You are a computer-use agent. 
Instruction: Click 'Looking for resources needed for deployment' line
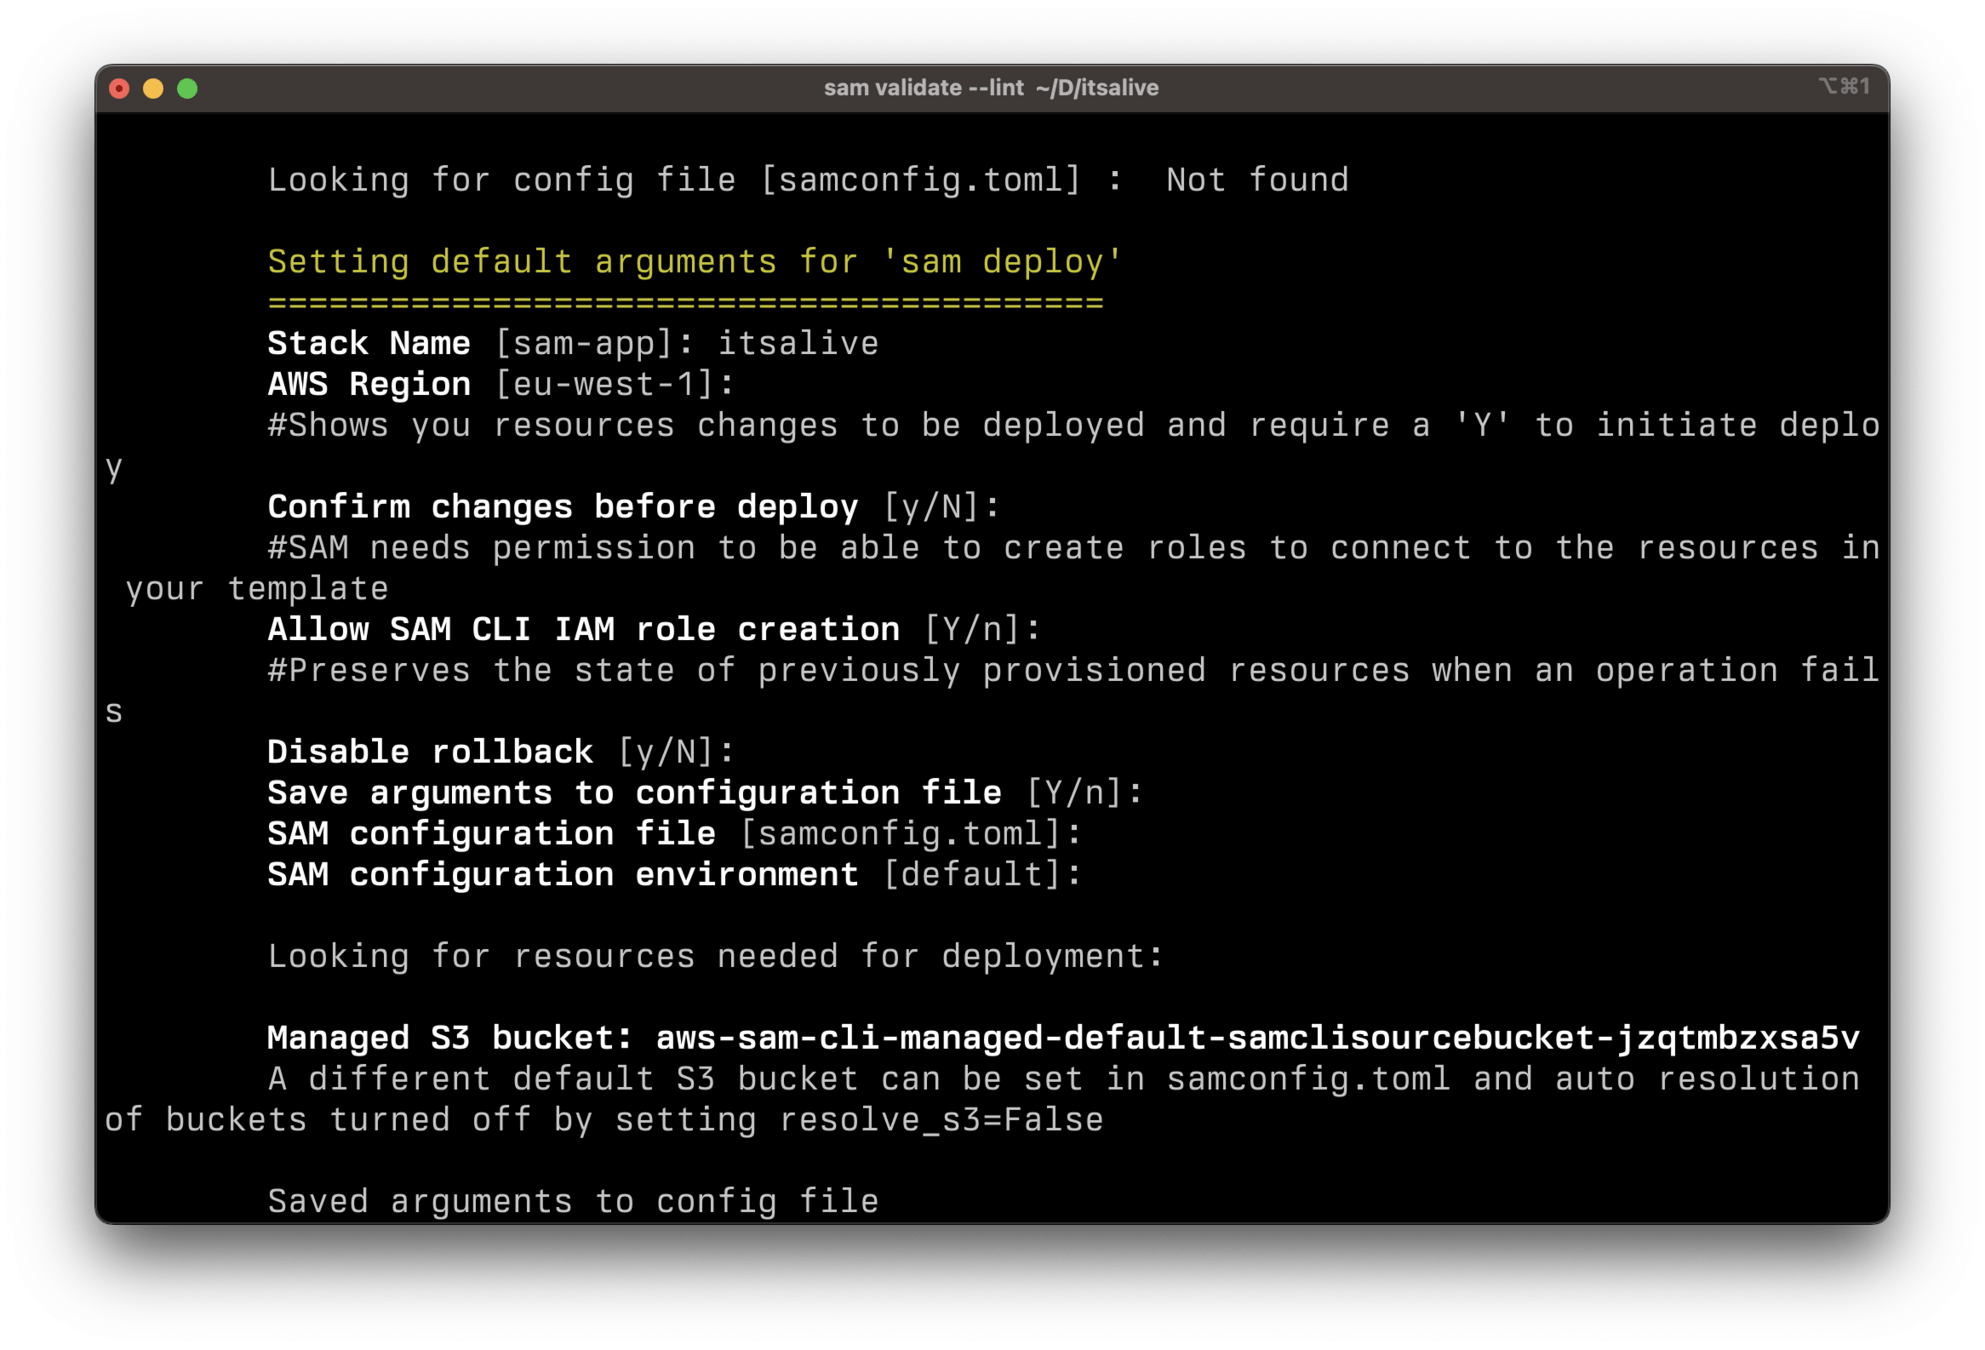pos(715,957)
